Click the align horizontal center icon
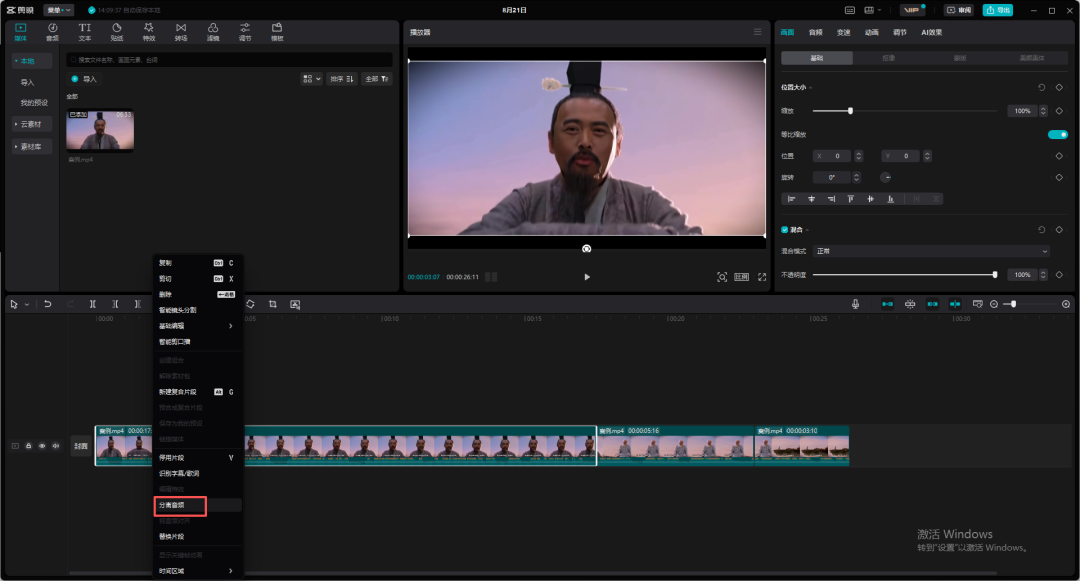 pyautogui.click(x=811, y=199)
